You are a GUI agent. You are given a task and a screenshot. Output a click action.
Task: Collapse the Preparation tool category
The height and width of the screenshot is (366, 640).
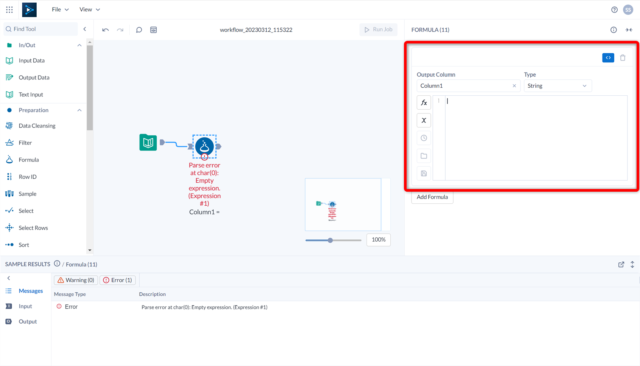79,110
